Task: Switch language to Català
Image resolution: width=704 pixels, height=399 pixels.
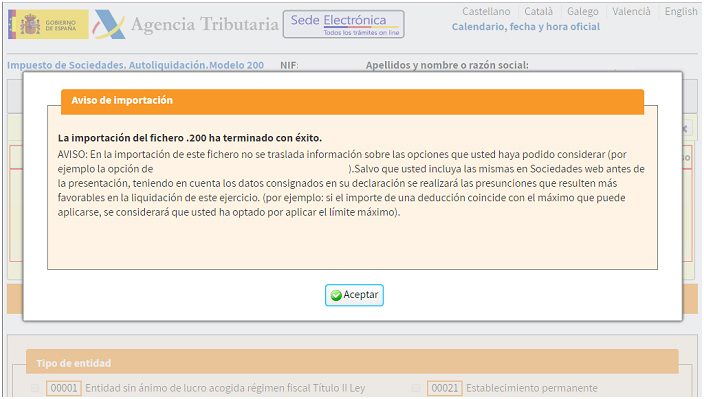Action: tap(538, 11)
